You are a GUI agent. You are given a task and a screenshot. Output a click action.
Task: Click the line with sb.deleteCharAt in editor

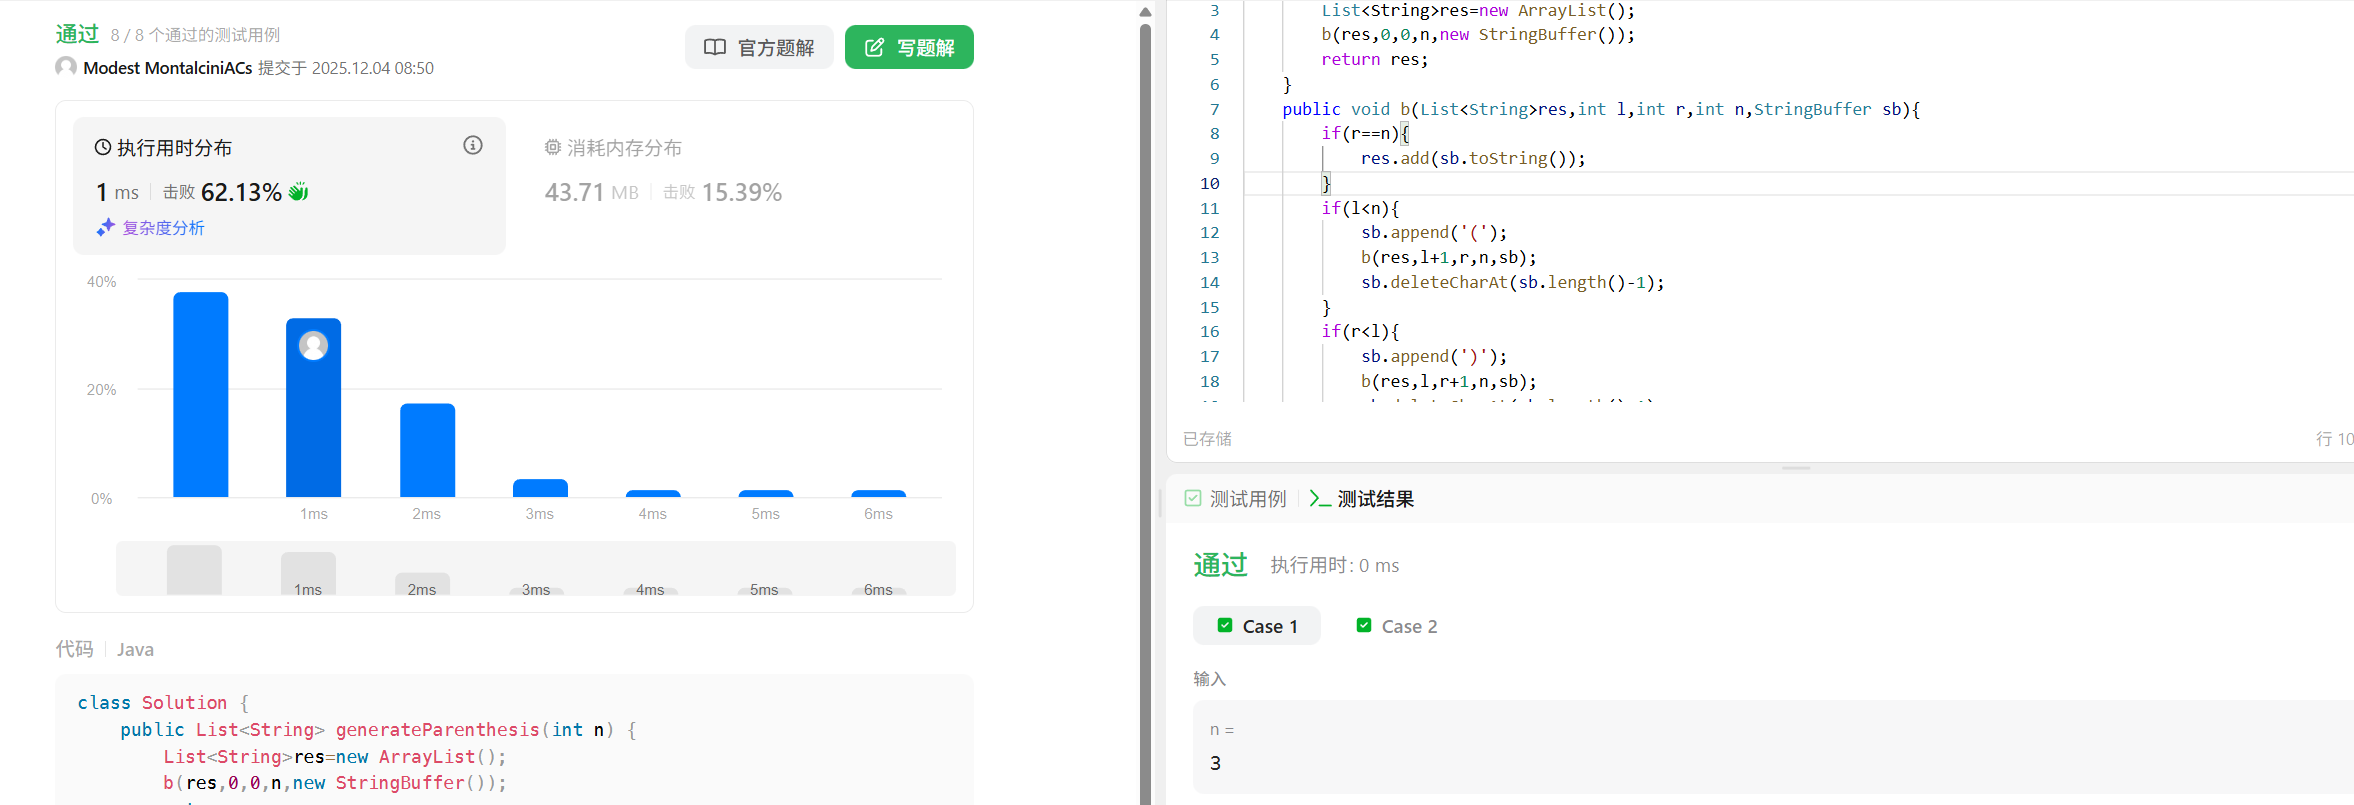point(1513,282)
